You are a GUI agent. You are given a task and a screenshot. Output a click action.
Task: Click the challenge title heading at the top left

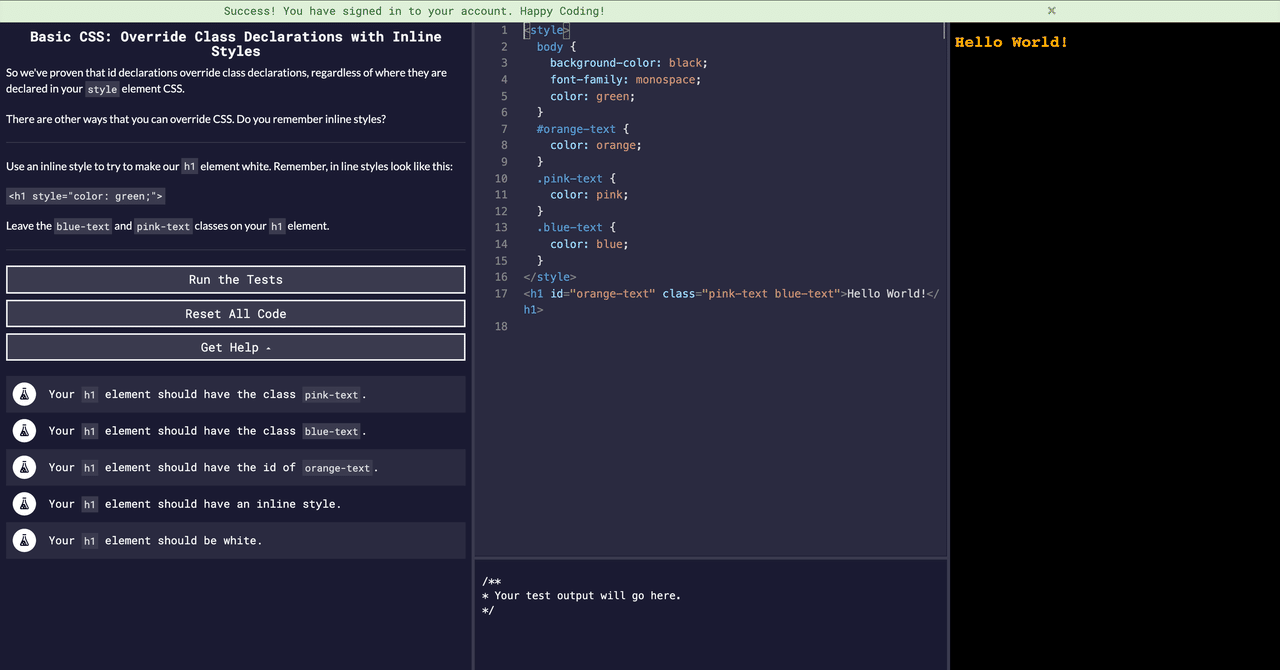[235, 44]
